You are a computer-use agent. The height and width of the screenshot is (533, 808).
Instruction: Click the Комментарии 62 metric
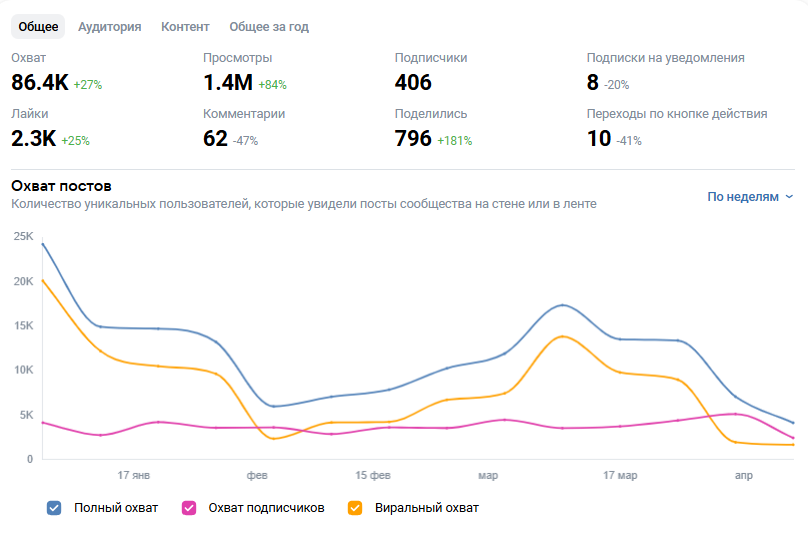244,129
